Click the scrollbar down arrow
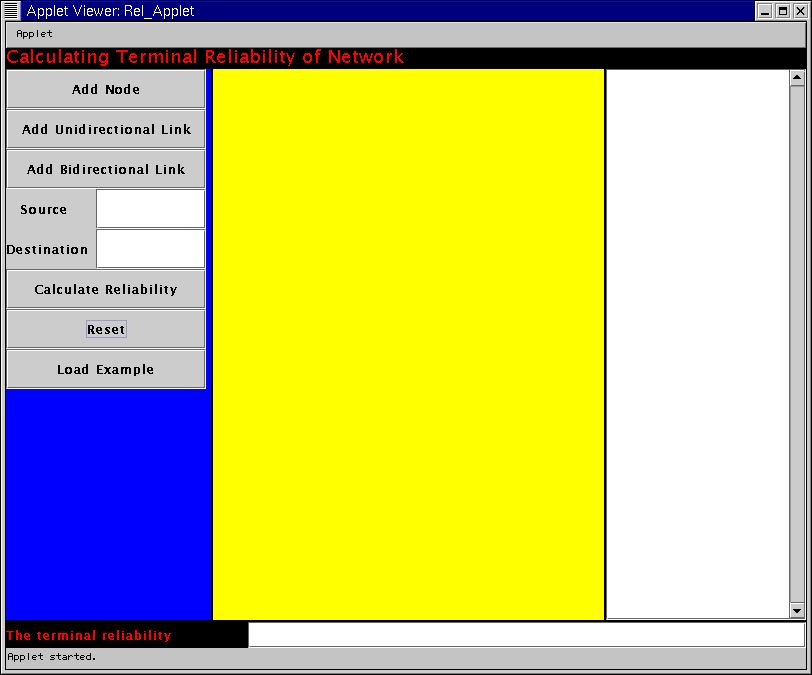 (797, 611)
